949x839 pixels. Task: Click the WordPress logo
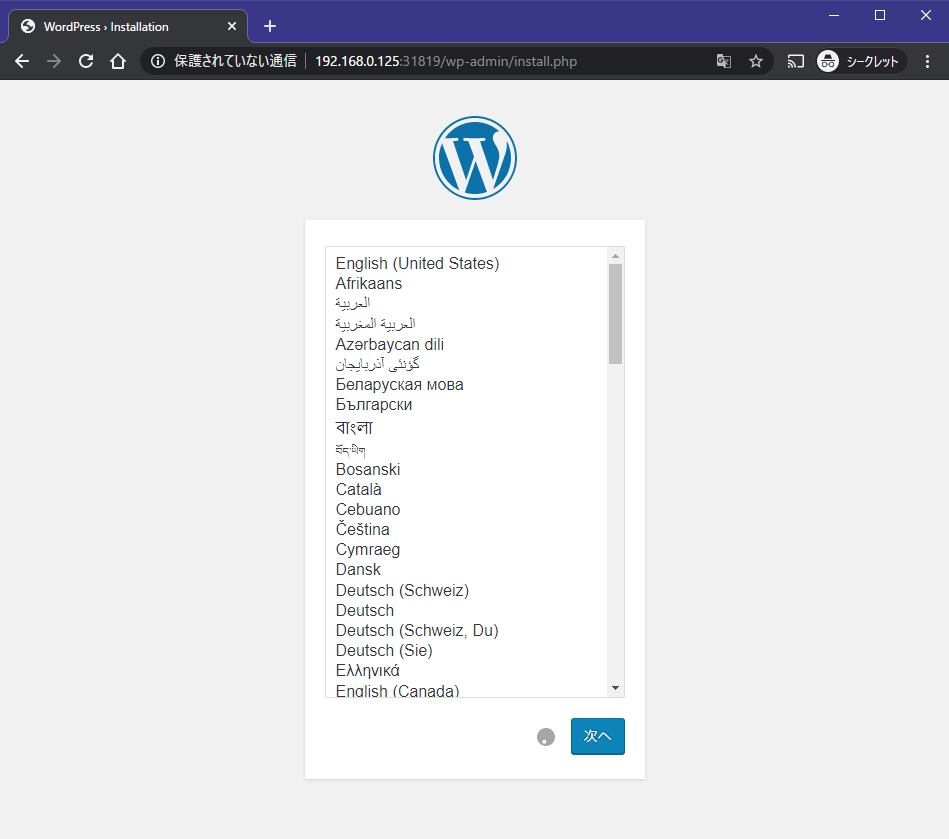tap(474, 158)
